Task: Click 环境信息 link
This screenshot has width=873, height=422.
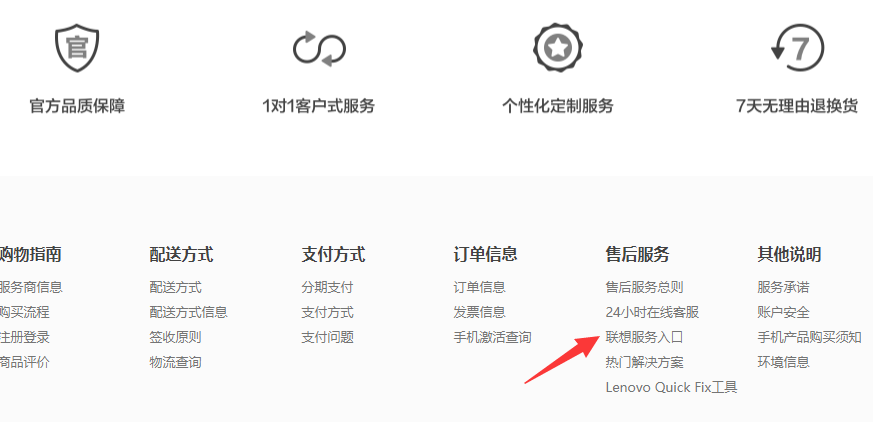Action: point(783,362)
